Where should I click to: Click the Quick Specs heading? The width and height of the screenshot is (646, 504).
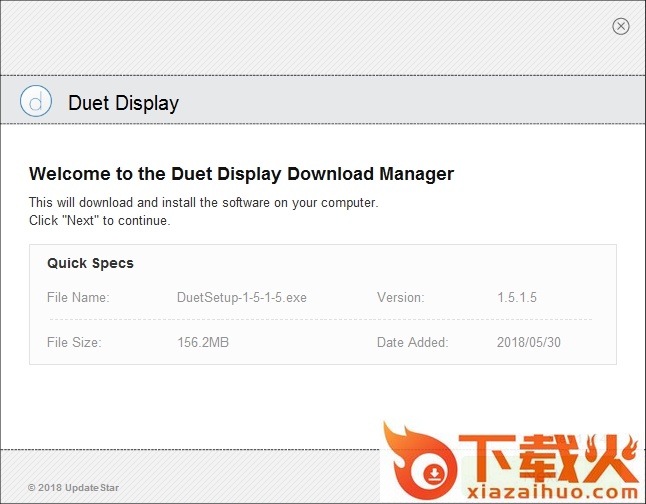pyautogui.click(x=91, y=263)
